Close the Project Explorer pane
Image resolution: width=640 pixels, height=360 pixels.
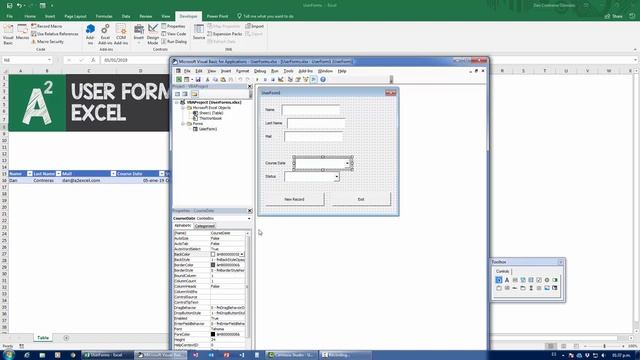pos(250,87)
